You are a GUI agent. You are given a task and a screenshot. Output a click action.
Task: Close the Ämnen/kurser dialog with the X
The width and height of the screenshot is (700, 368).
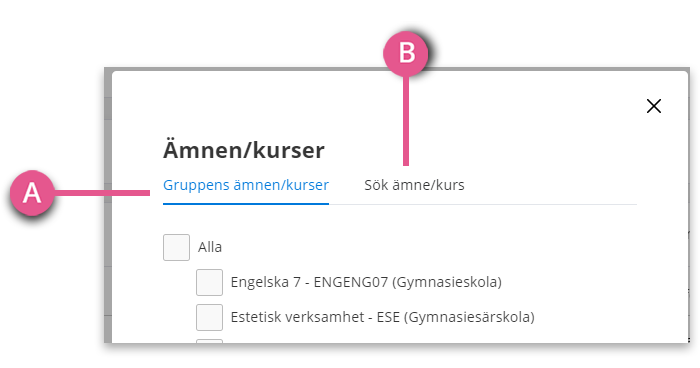pos(654,106)
